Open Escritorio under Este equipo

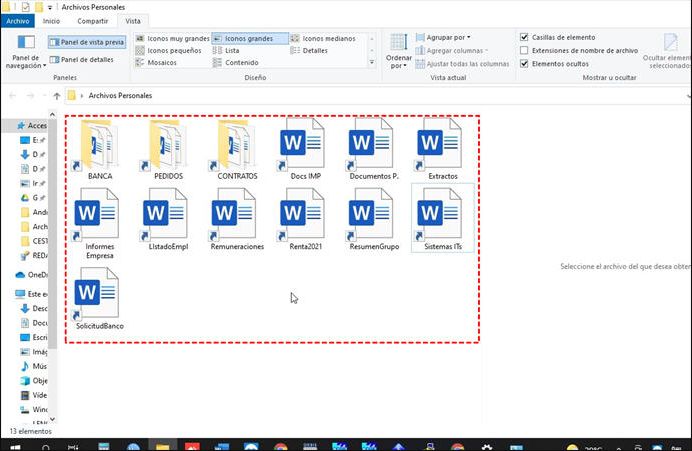[34, 337]
